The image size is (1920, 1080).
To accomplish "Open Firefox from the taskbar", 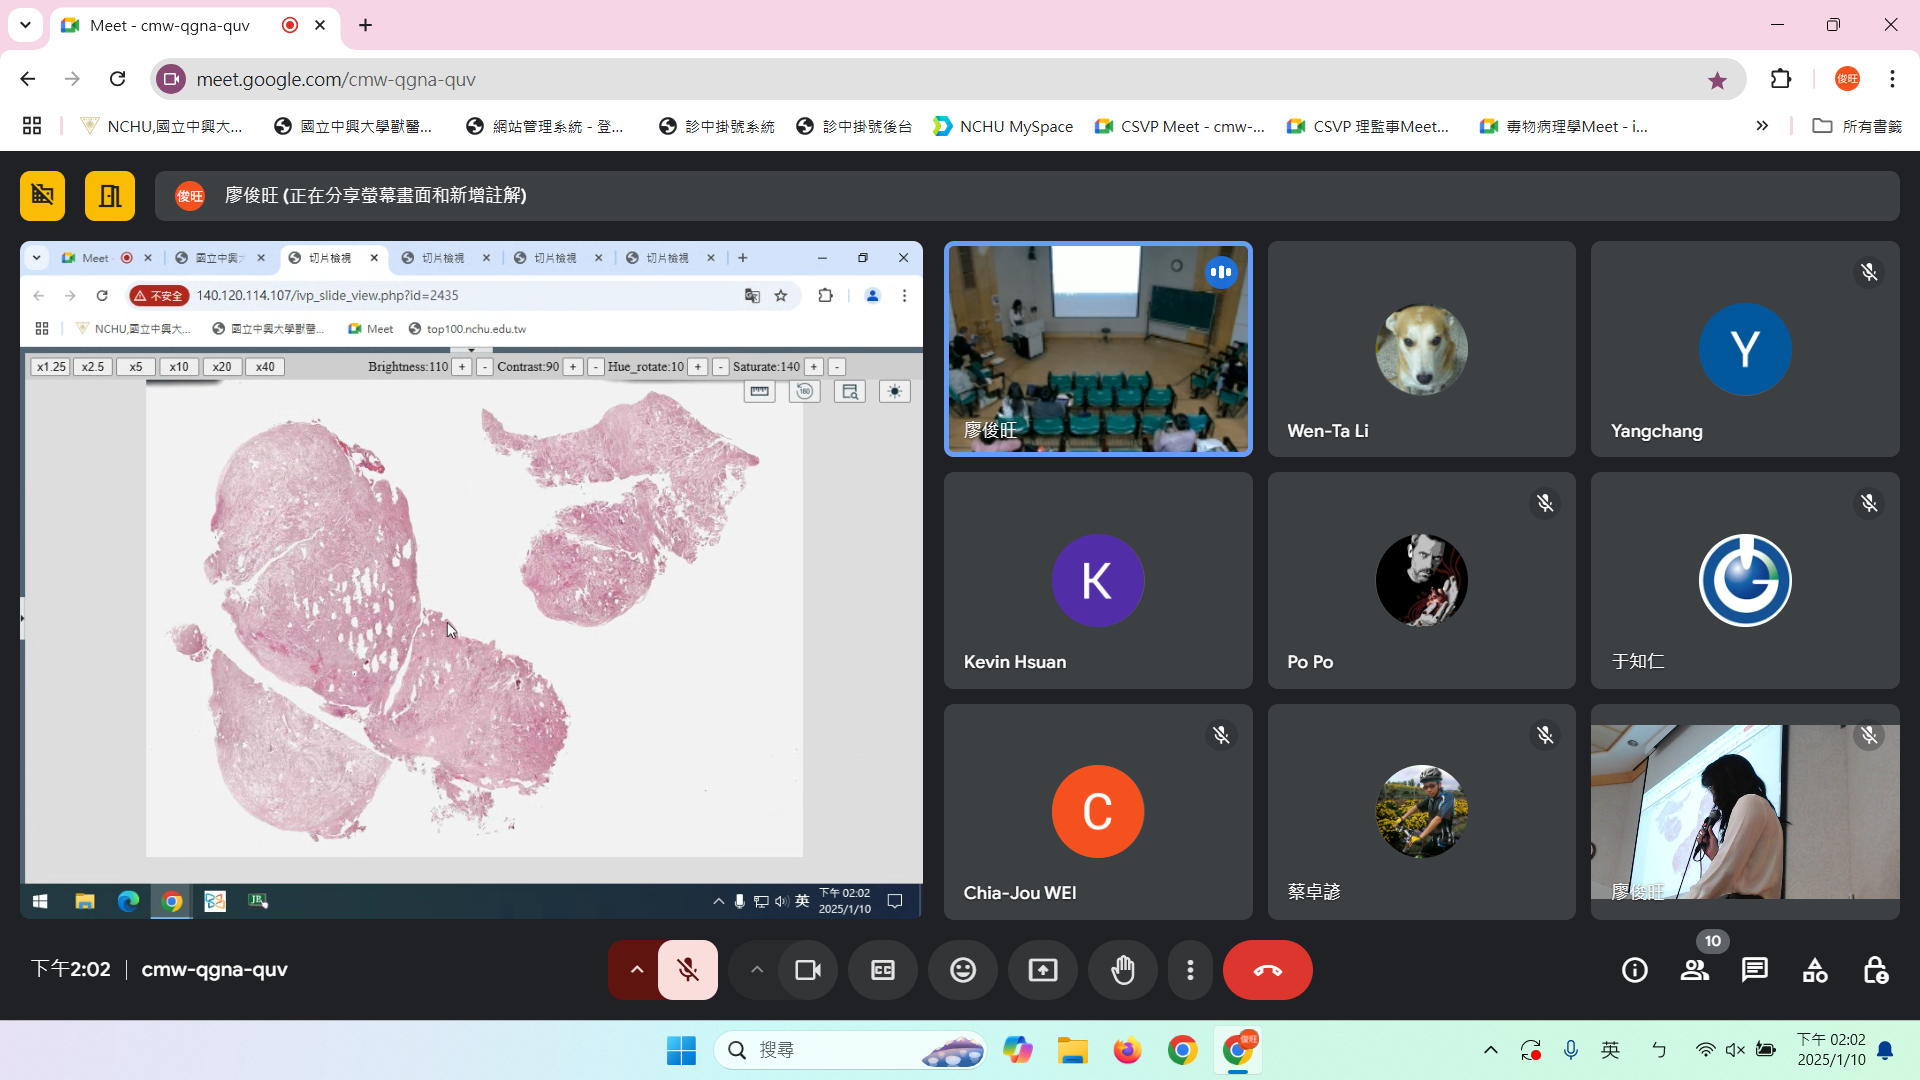I will [1127, 1050].
